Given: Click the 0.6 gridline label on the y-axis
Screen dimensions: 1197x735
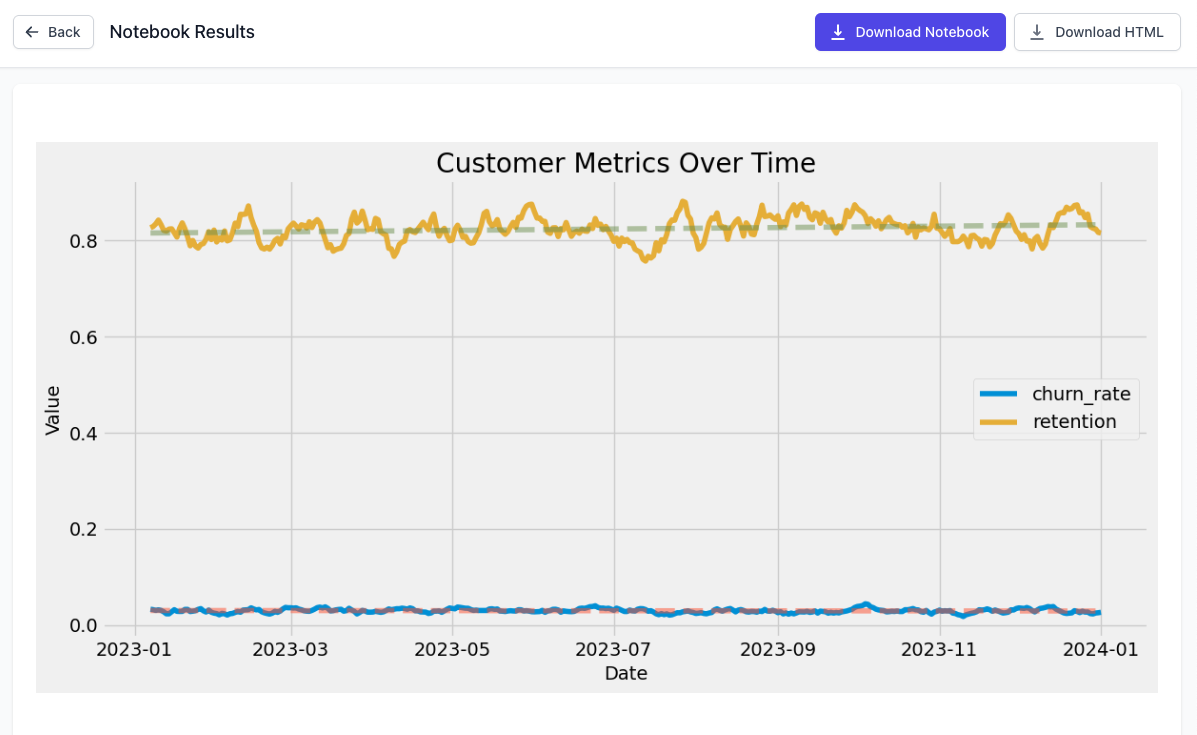Looking at the screenshot, I should [85, 337].
